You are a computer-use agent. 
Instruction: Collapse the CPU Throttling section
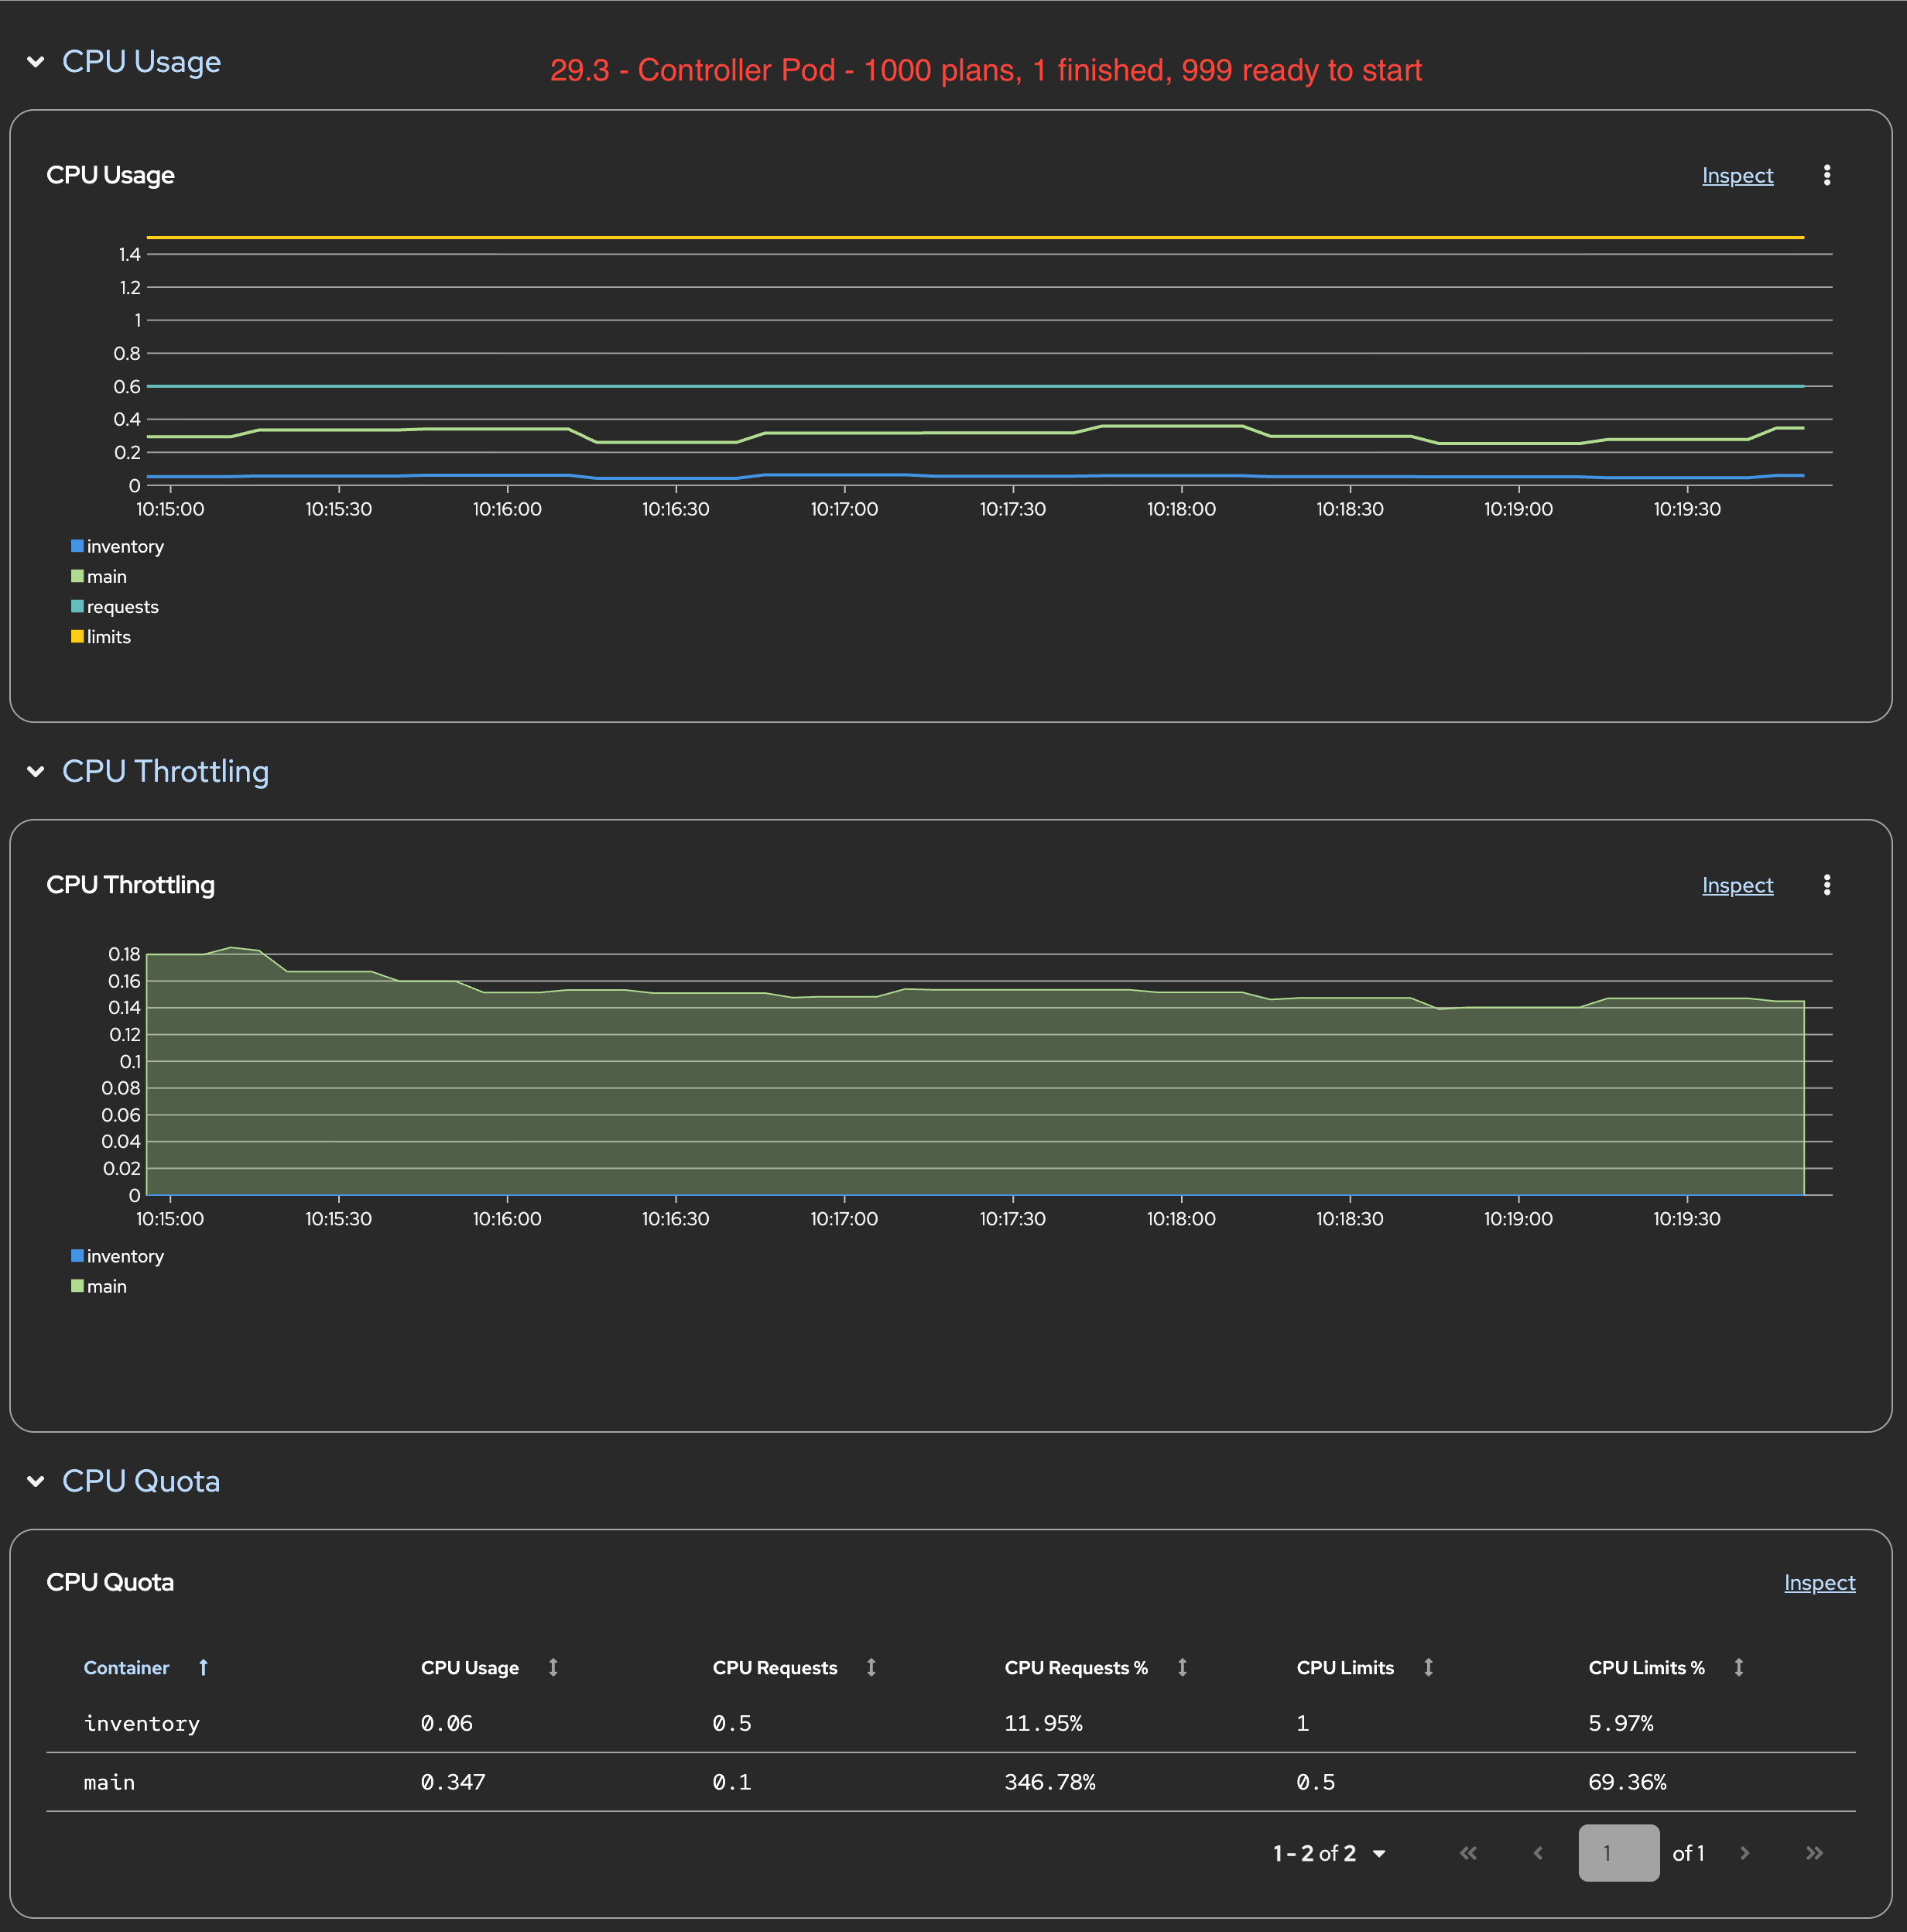(x=36, y=772)
